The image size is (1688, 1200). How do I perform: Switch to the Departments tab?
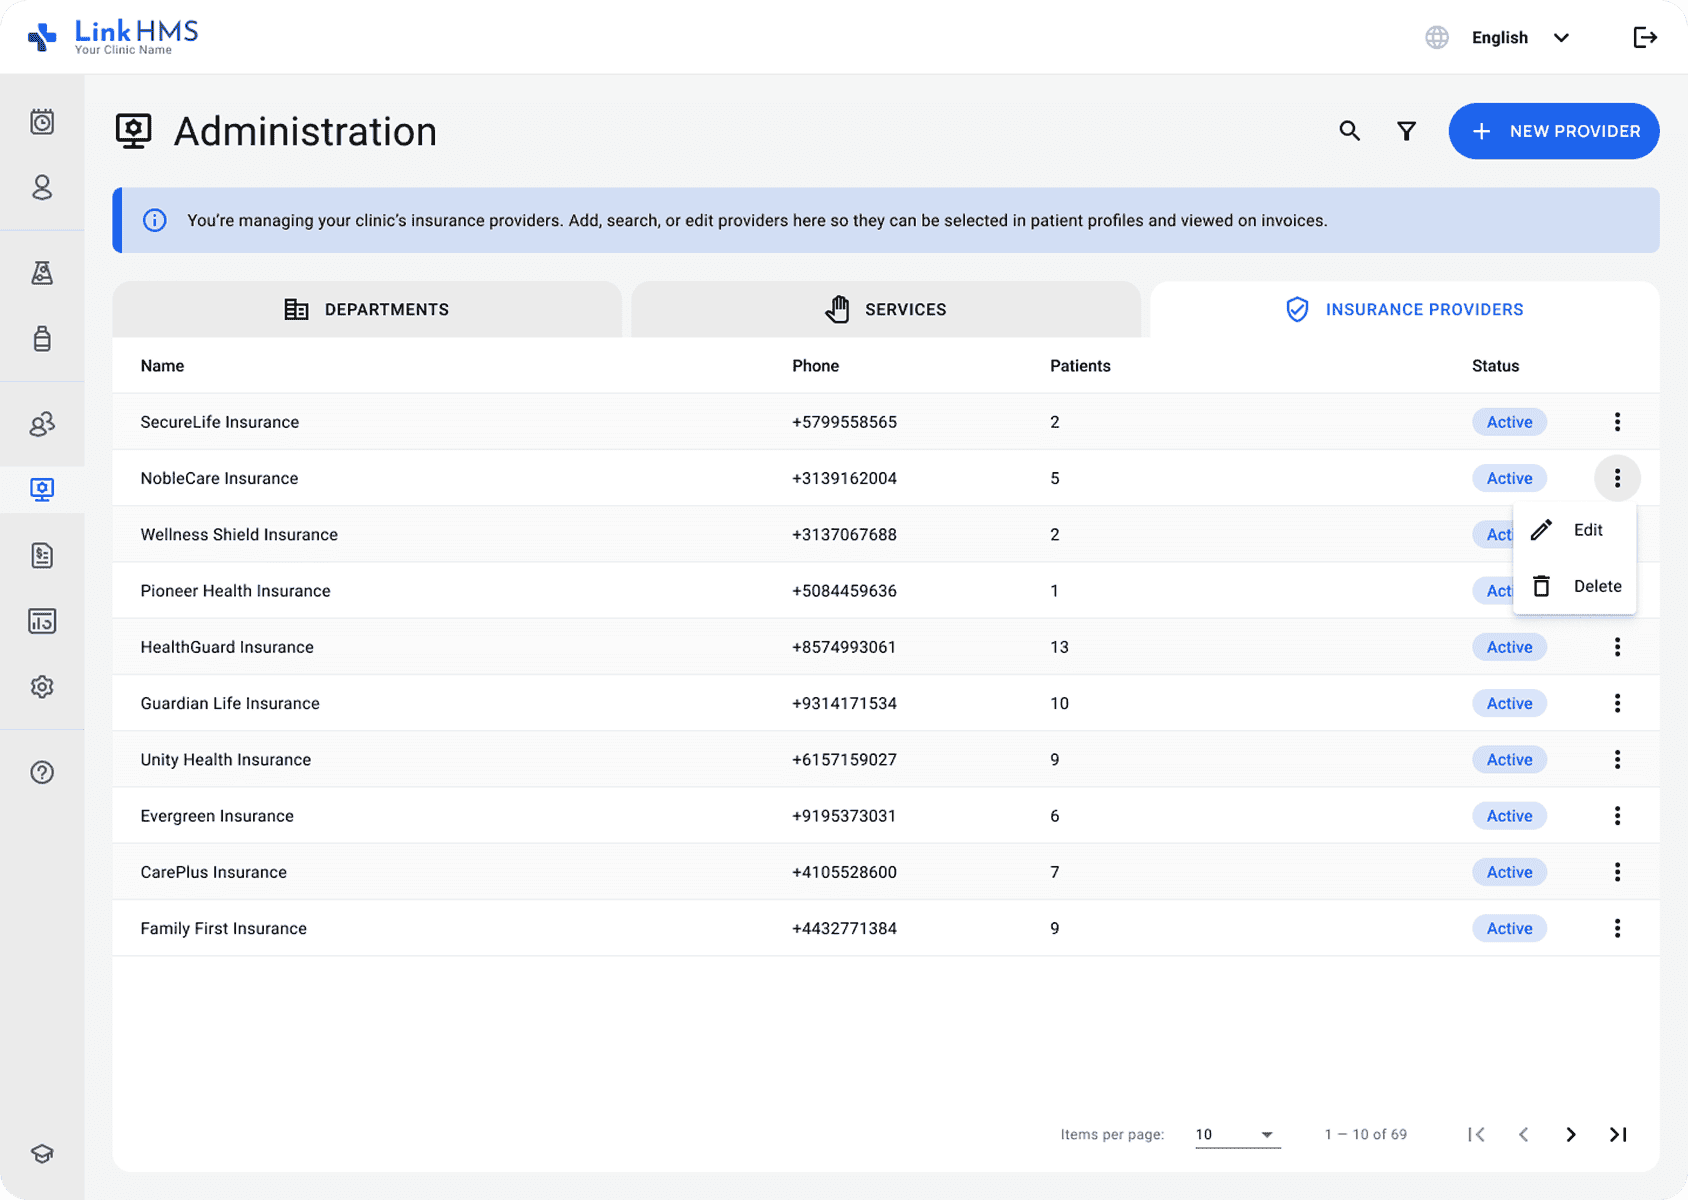pos(367,310)
